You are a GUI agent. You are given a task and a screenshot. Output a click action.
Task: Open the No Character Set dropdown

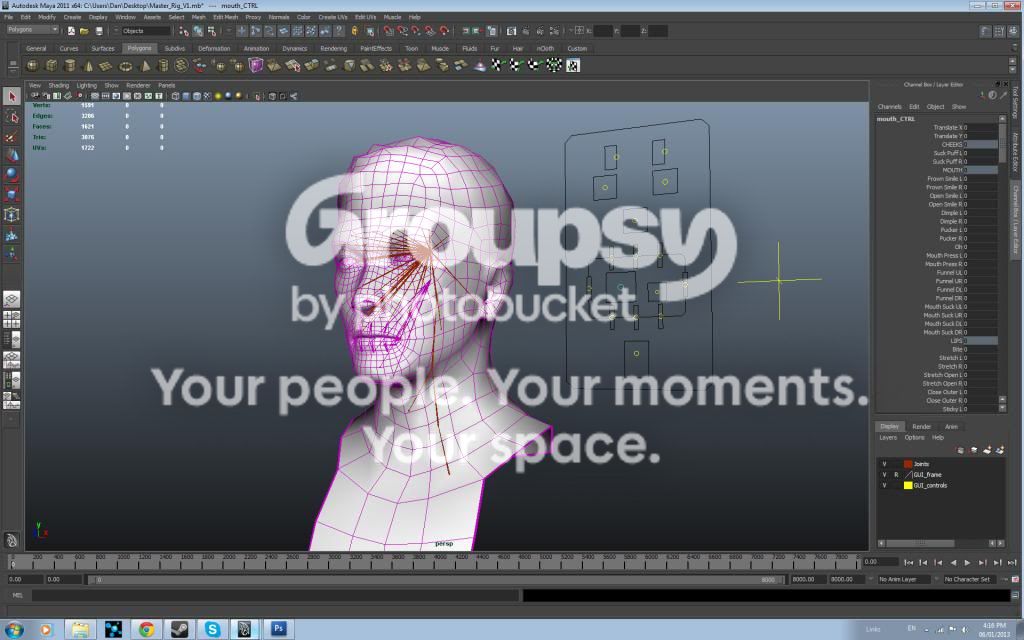pyautogui.click(x=971, y=579)
